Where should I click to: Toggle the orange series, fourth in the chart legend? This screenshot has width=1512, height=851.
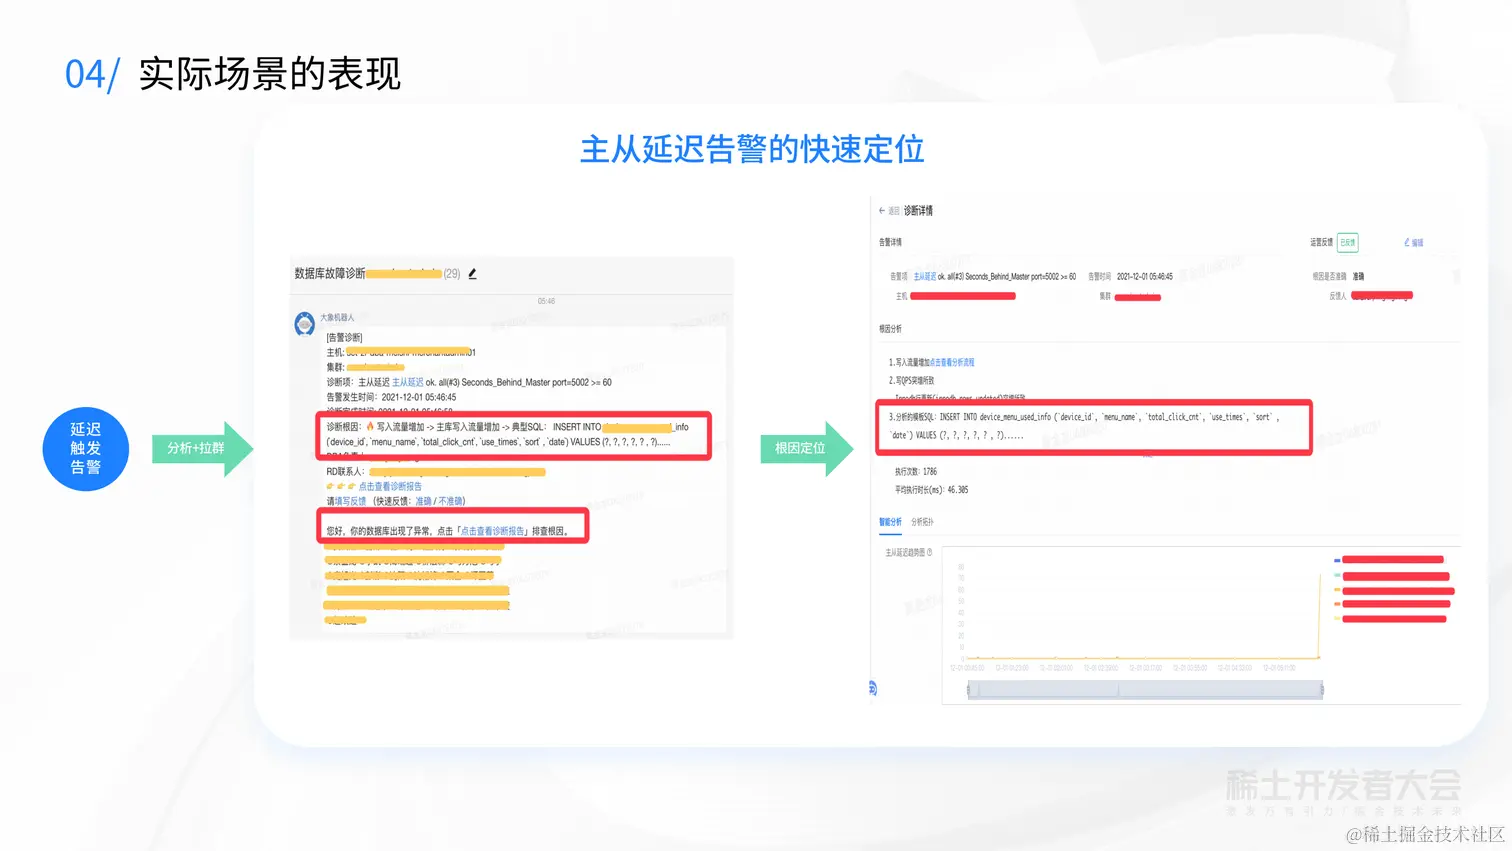tap(1337, 604)
